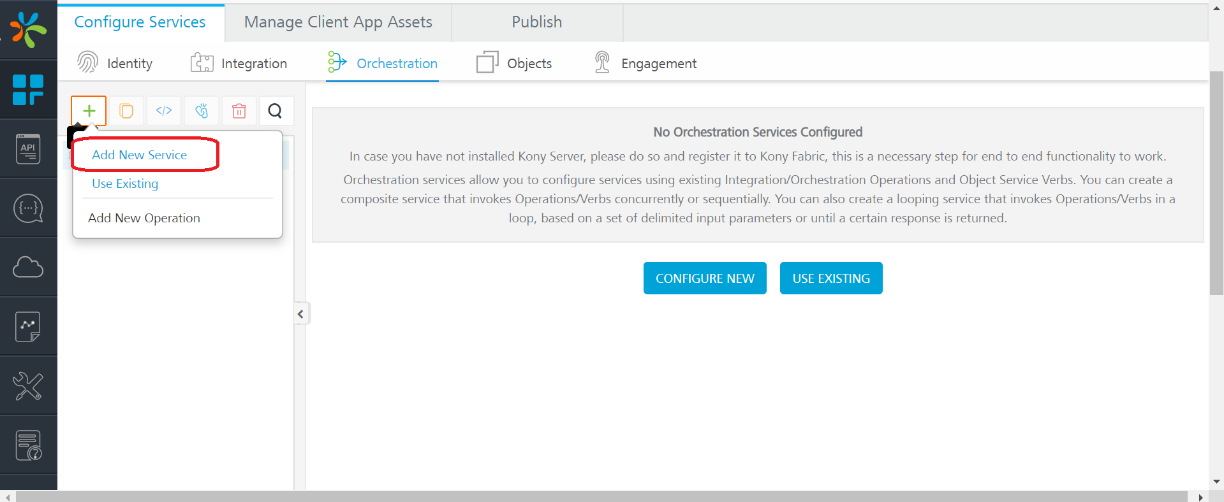Open the reports chart sidebar icon
This screenshot has width=1224, height=502.
(28, 326)
